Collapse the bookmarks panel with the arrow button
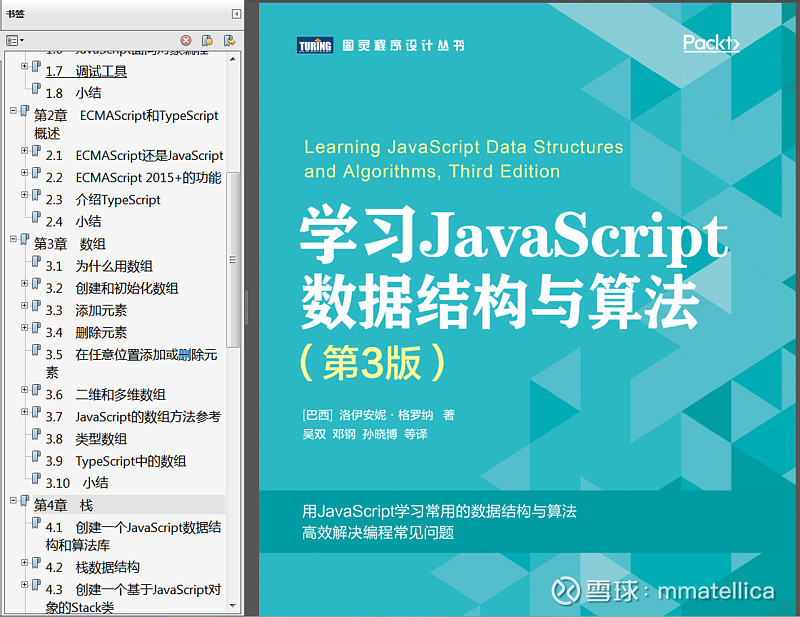Viewport: 800px width, 617px height. (236, 14)
